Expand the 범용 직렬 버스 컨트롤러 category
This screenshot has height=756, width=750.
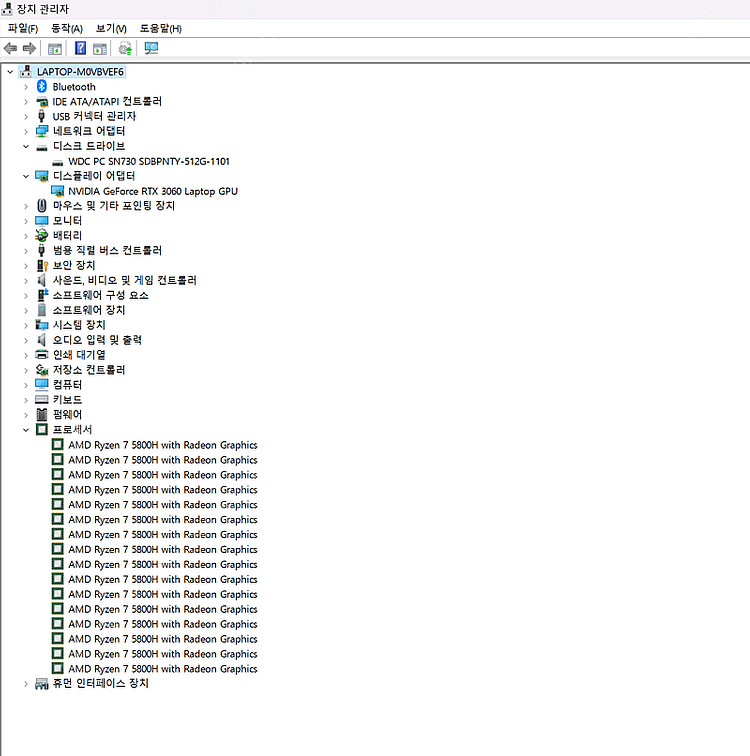(26, 251)
